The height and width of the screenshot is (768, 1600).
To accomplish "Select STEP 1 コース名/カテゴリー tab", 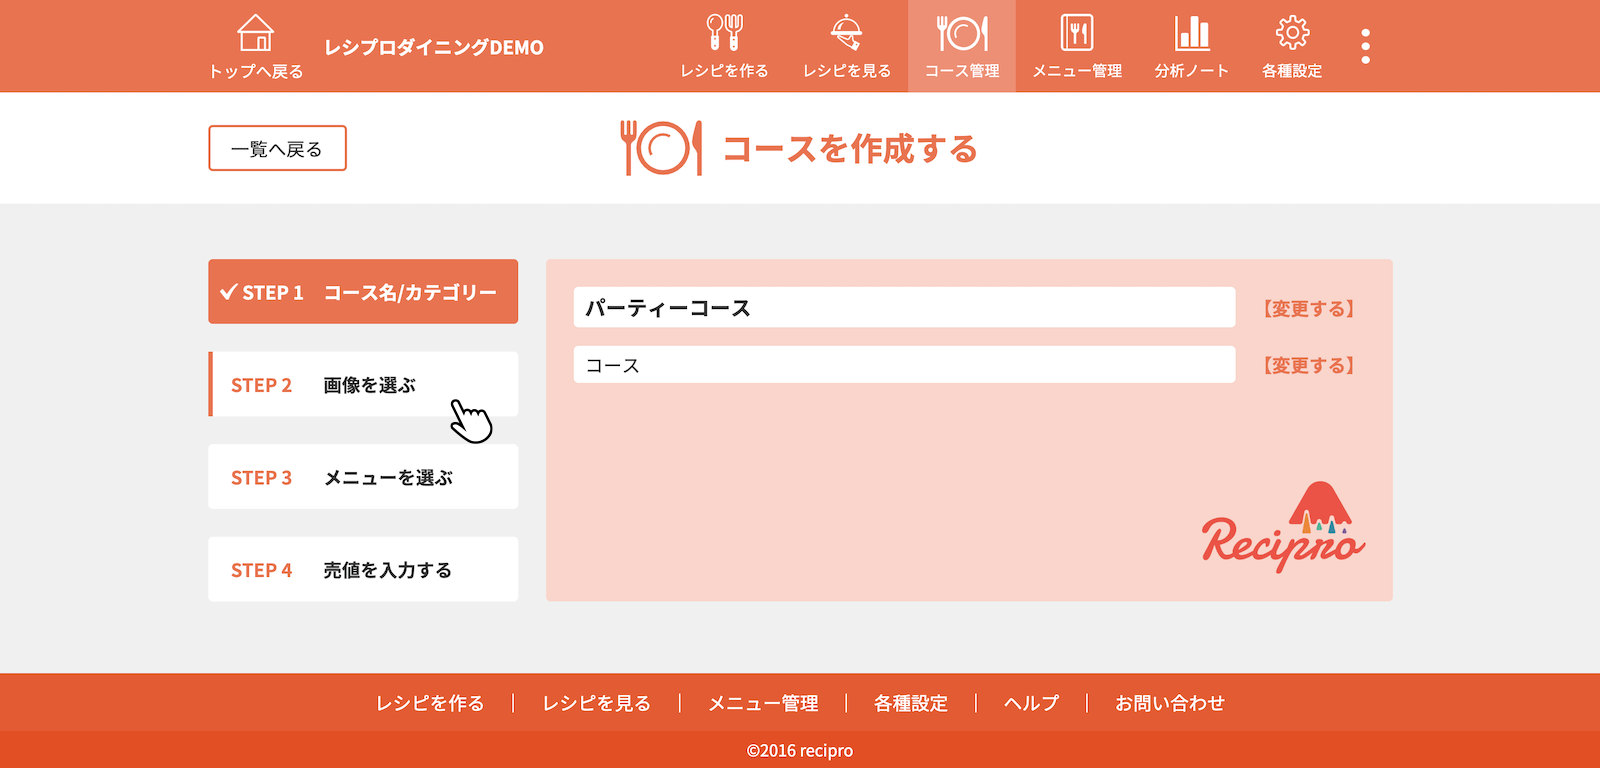I will pyautogui.click(x=363, y=292).
